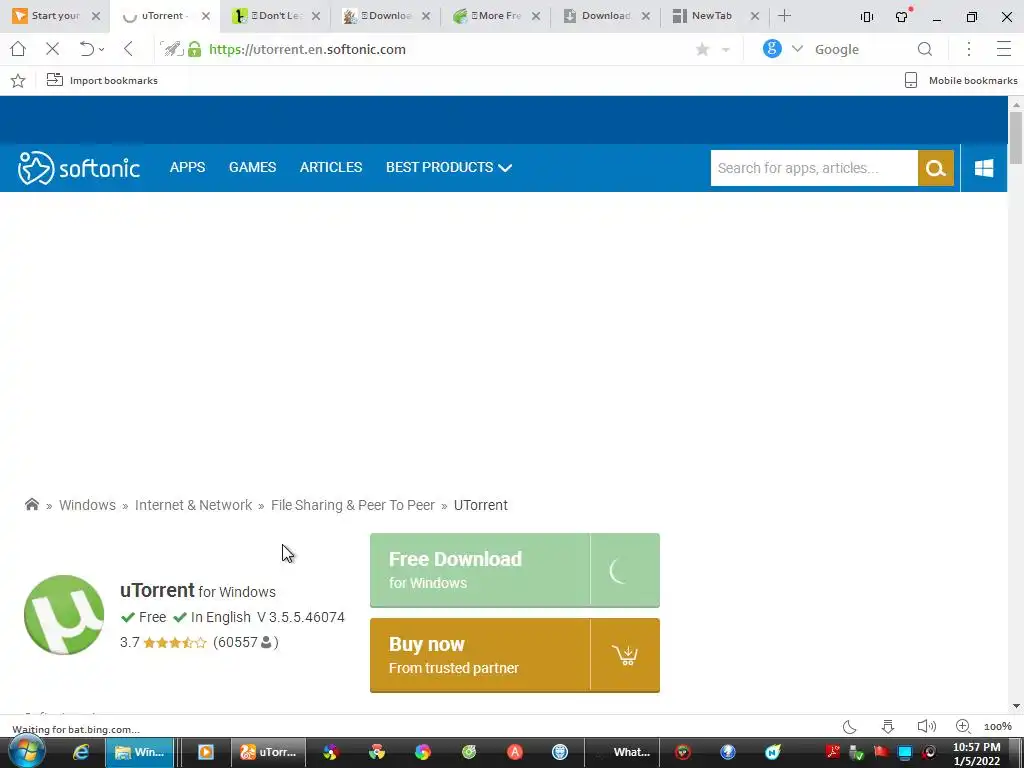Open Chrome icon on taskbar
1024x768 pixels.
tap(377, 752)
